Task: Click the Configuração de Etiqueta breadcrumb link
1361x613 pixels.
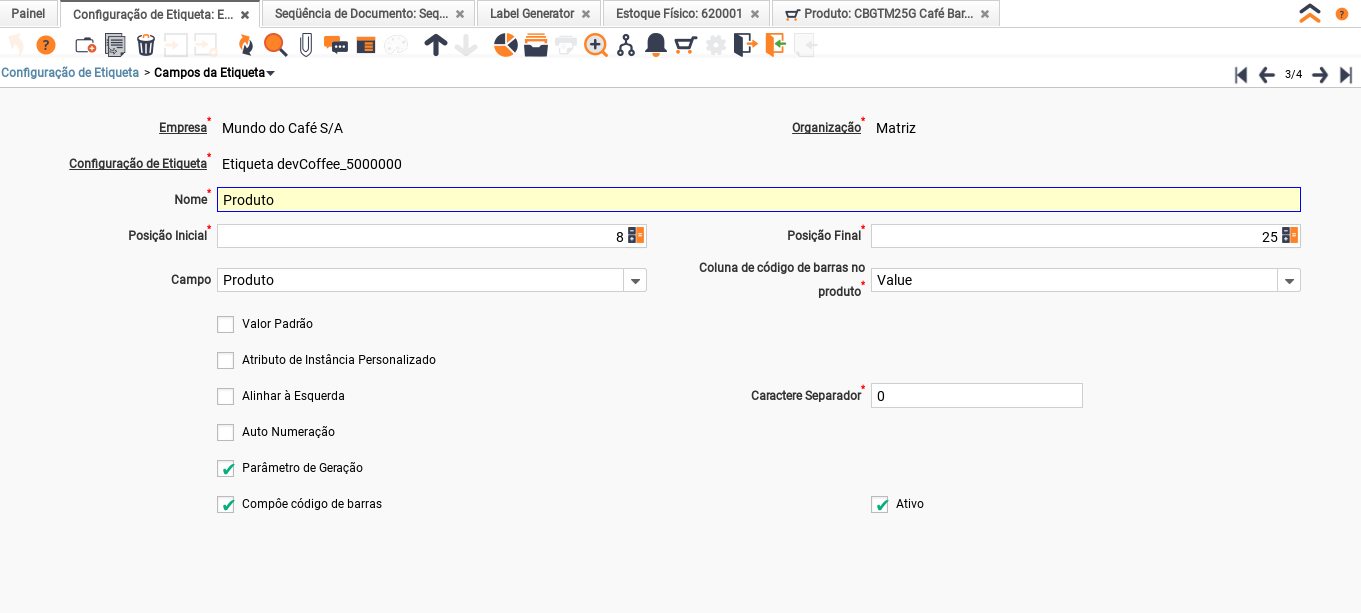Action: 70,73
